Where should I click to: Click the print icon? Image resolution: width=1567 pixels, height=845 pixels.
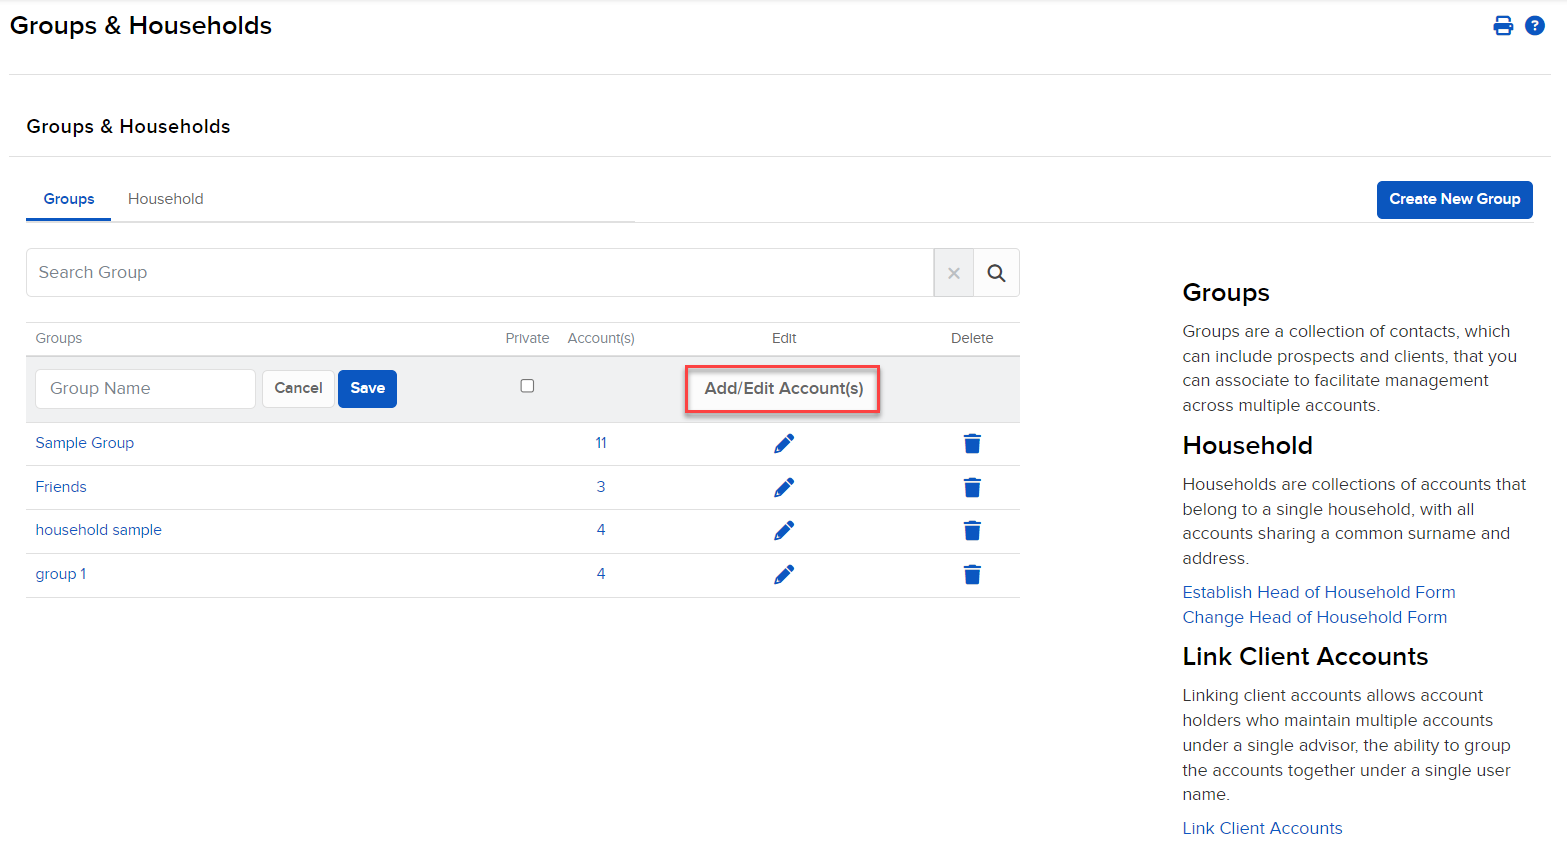point(1502,26)
